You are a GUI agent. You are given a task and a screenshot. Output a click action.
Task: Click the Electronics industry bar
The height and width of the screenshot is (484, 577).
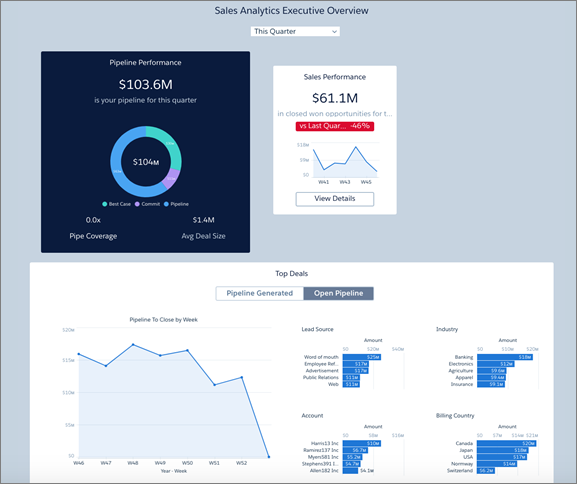coord(496,364)
